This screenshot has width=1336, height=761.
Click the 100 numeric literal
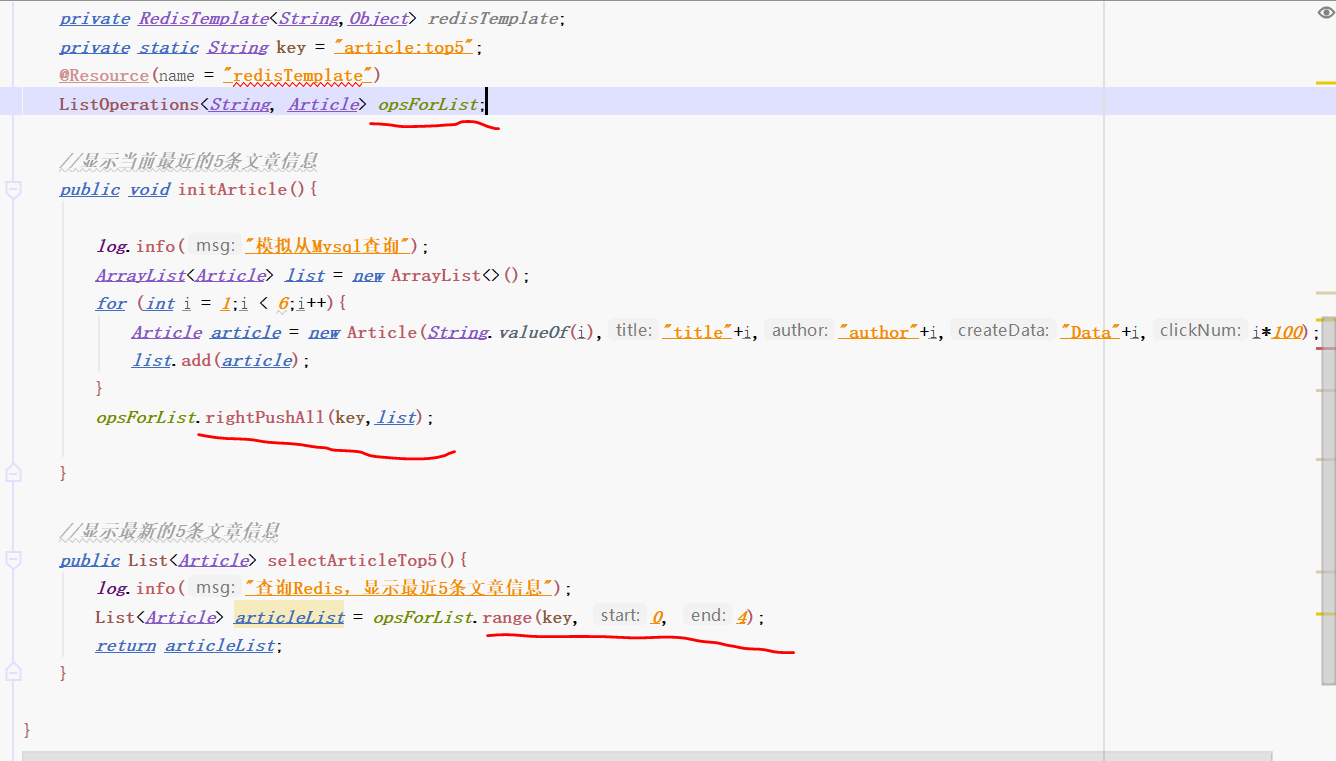coord(1287,332)
